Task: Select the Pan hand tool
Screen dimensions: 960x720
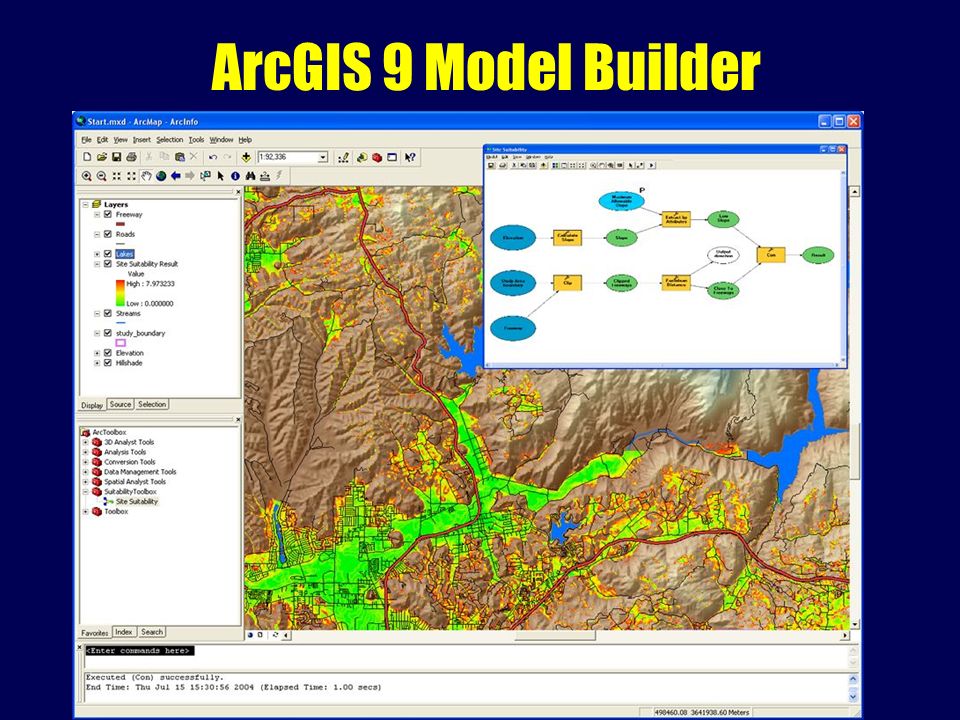Action: (146, 176)
